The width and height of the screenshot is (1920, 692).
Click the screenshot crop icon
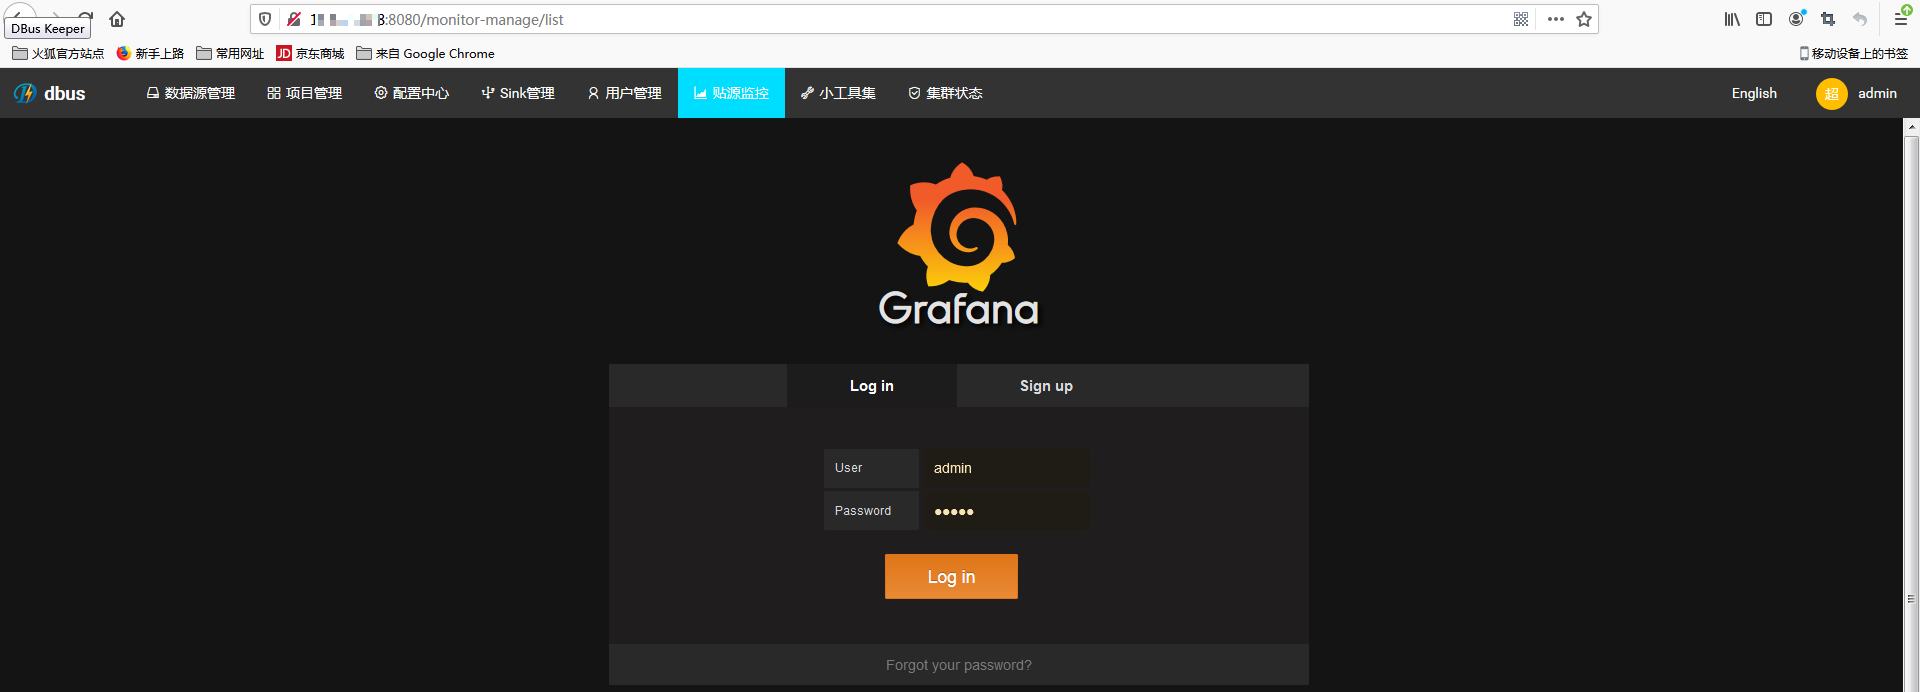pyautogui.click(x=1828, y=19)
